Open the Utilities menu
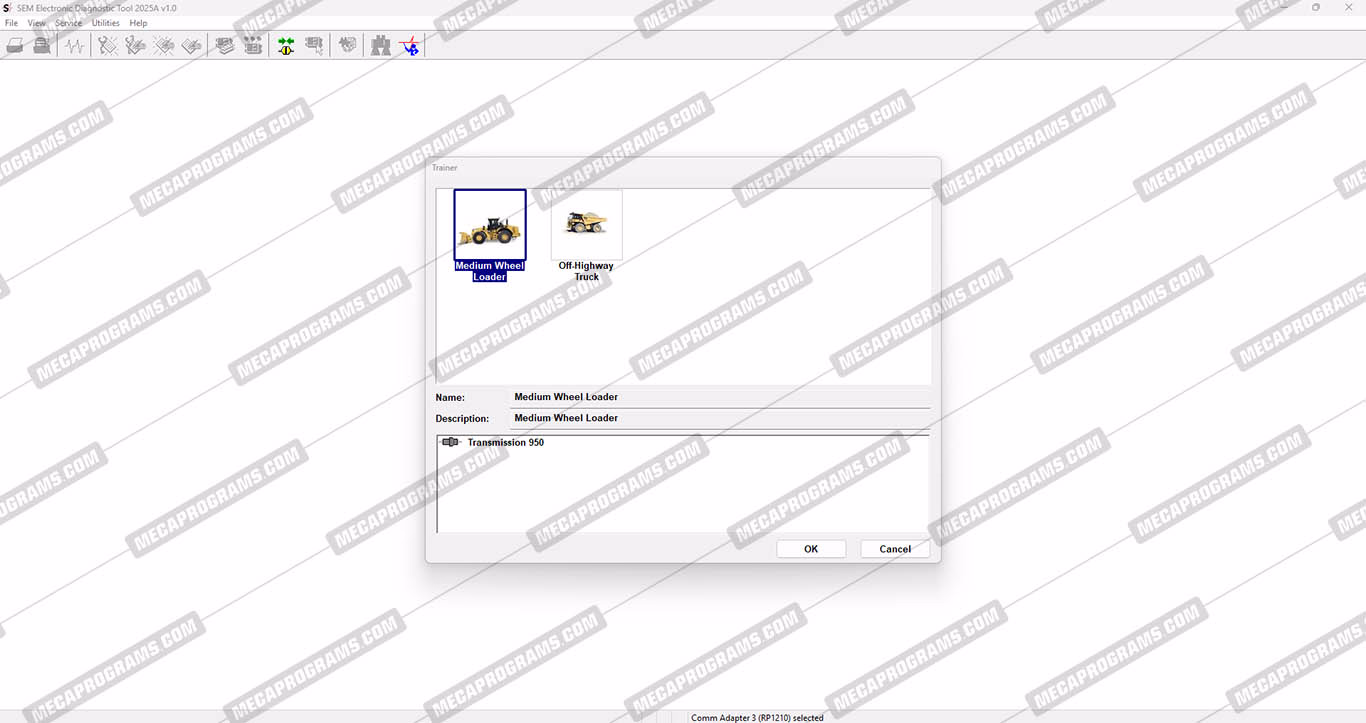The image size is (1366, 723). coord(105,23)
